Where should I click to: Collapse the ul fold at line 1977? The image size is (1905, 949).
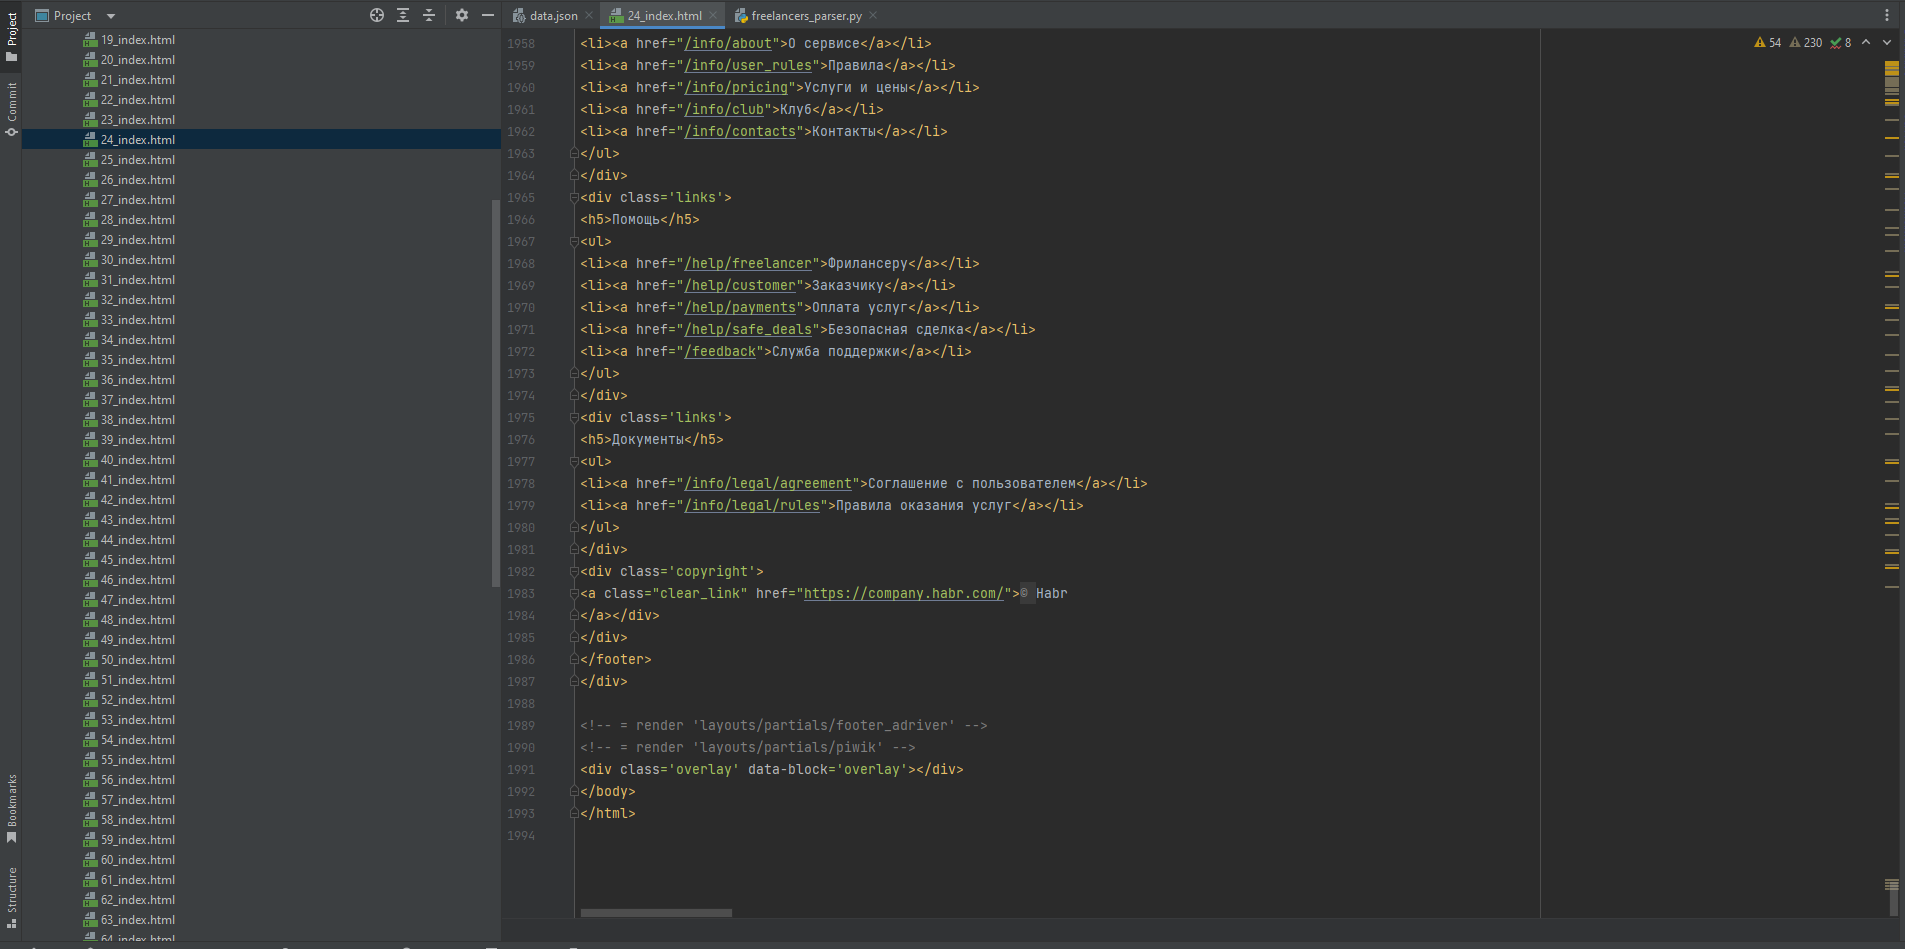pyautogui.click(x=574, y=461)
